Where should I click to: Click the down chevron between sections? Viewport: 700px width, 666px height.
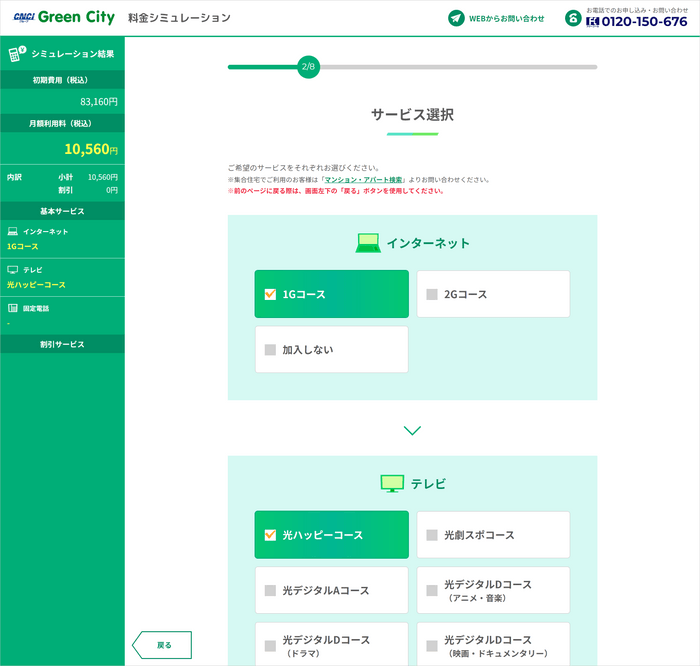(x=412, y=430)
